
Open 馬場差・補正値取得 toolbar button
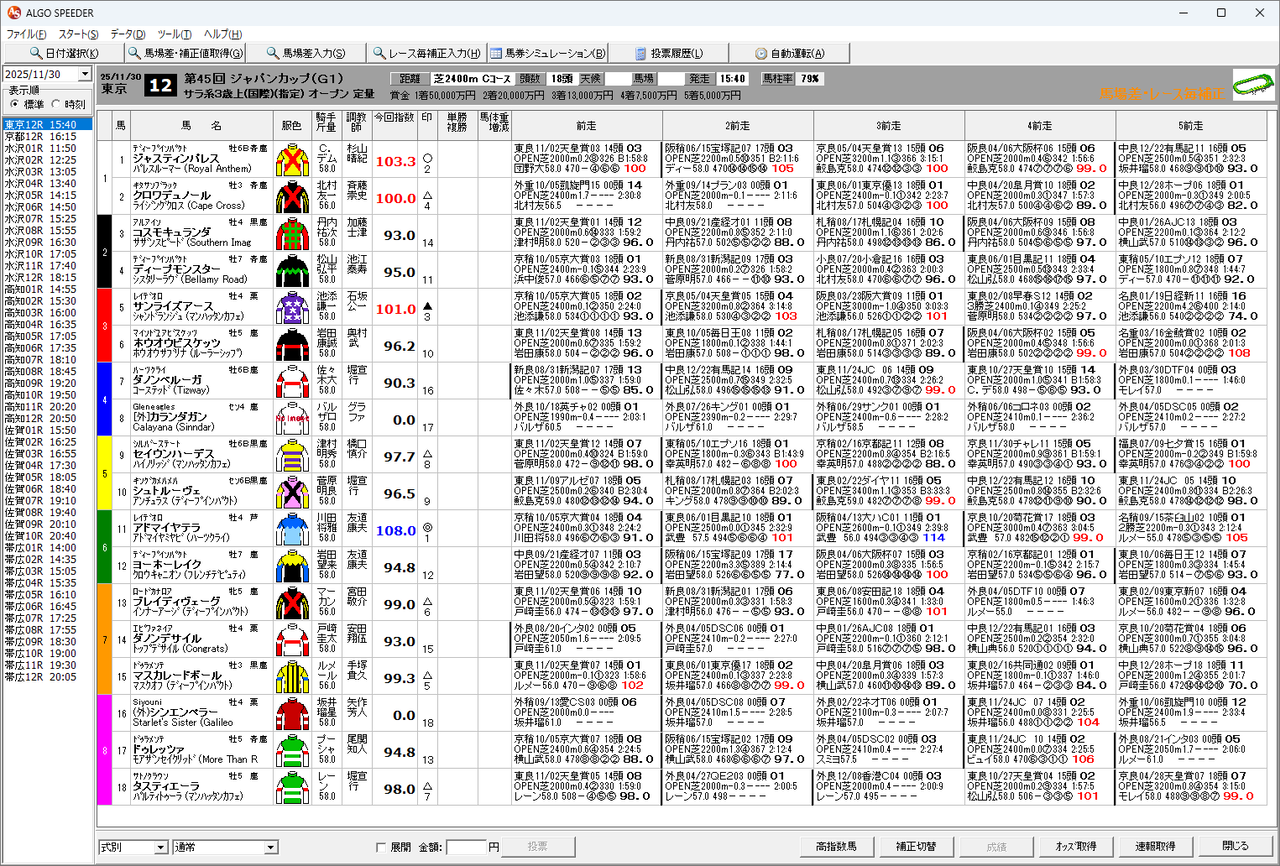click(185, 53)
